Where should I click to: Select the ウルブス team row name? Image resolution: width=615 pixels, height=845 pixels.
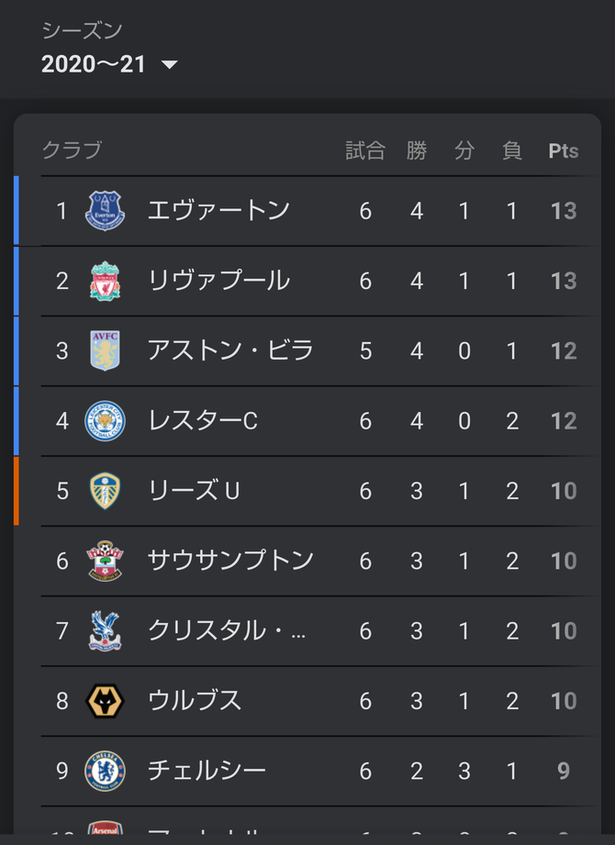point(195,701)
